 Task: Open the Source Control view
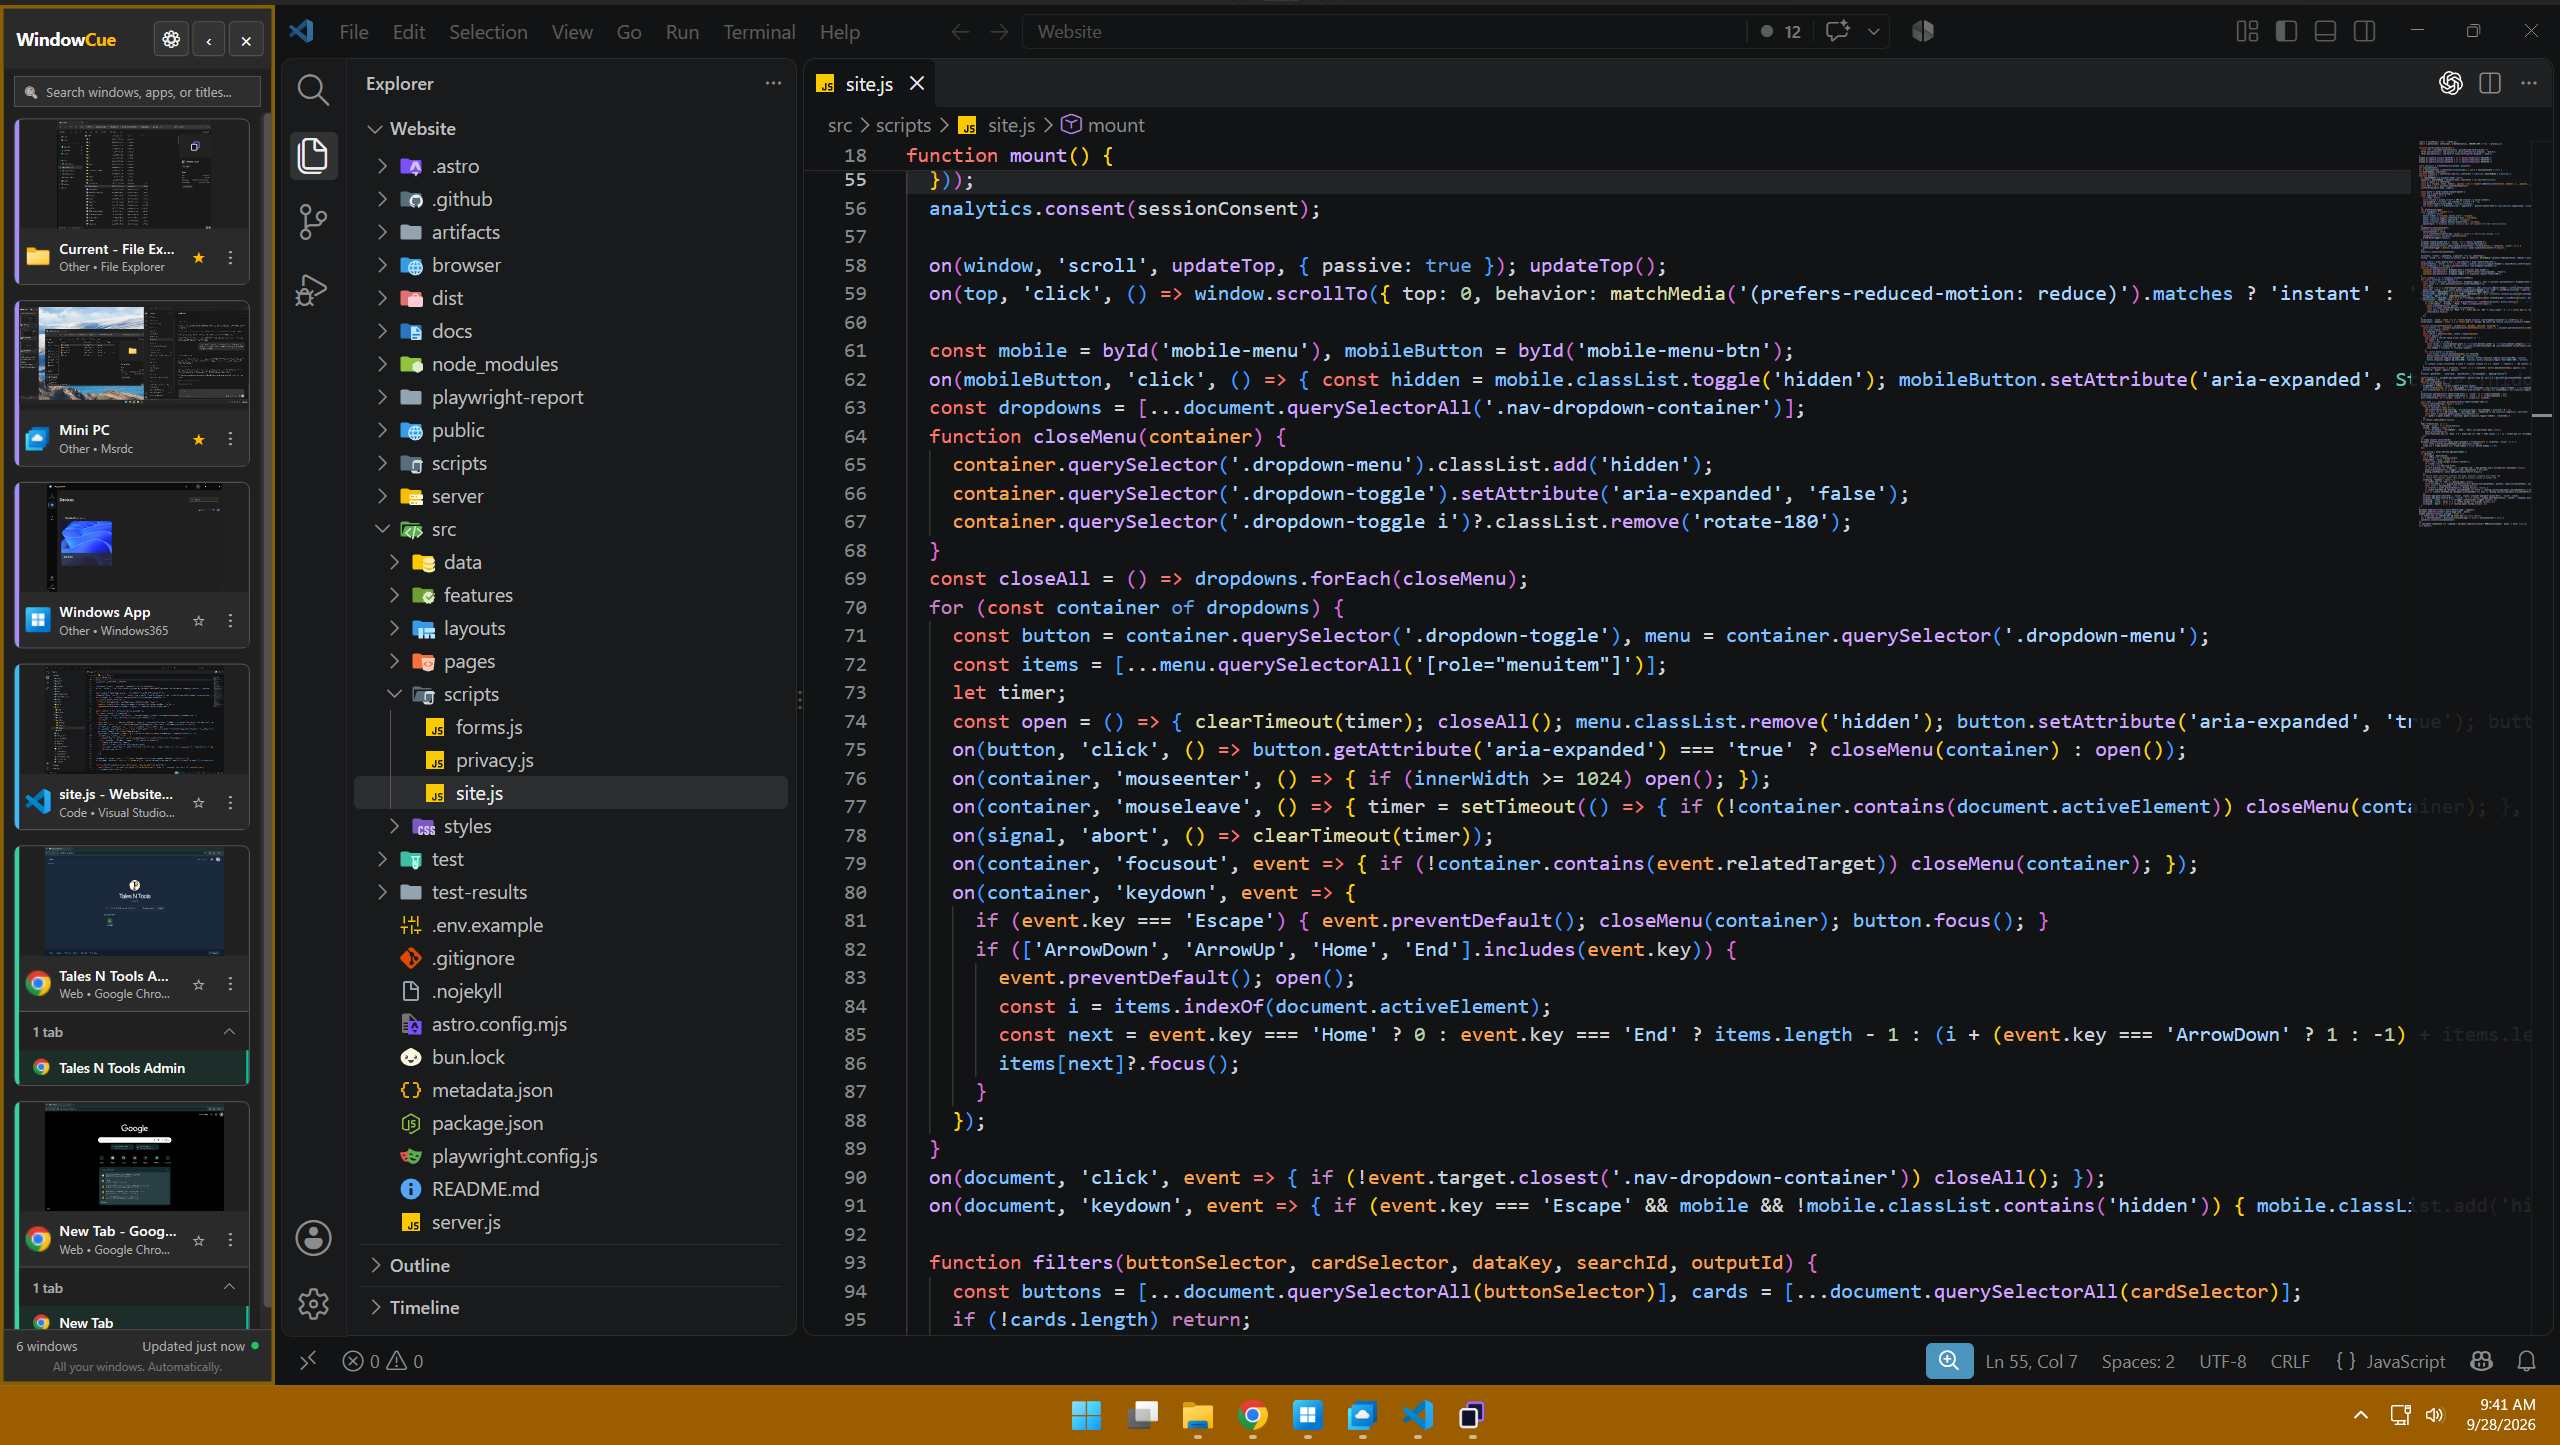pyautogui.click(x=313, y=222)
